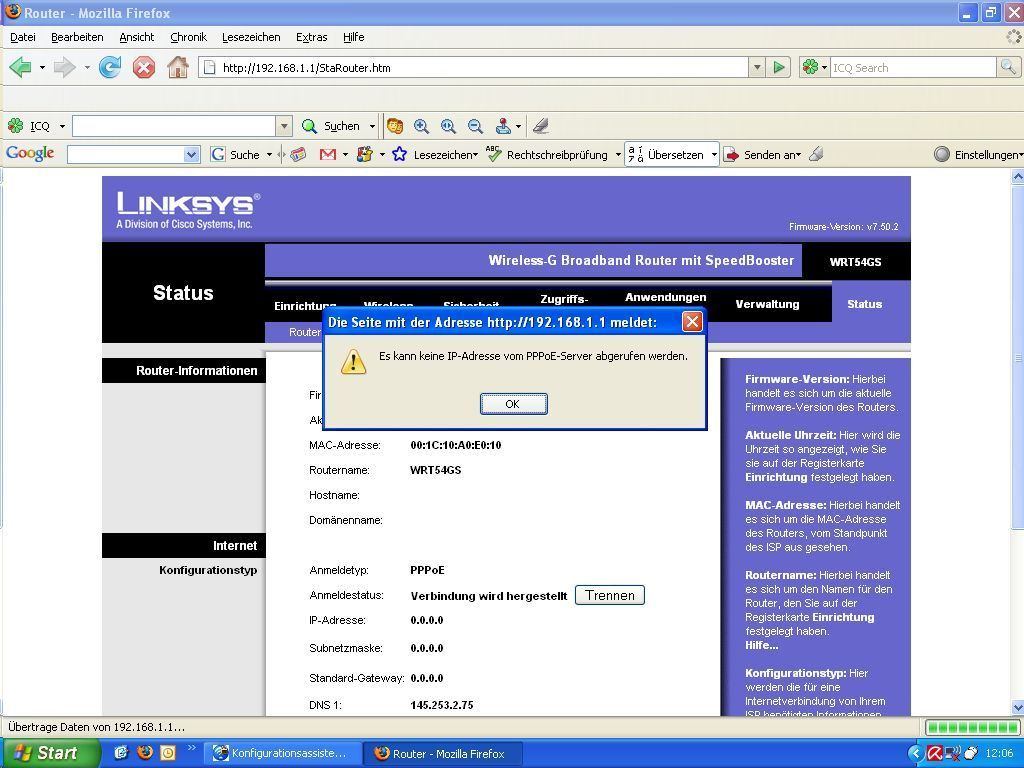Select the MAC address value 00:1C:10:A0:E0:10
Viewport: 1024px width, 768px height.
tap(456, 445)
